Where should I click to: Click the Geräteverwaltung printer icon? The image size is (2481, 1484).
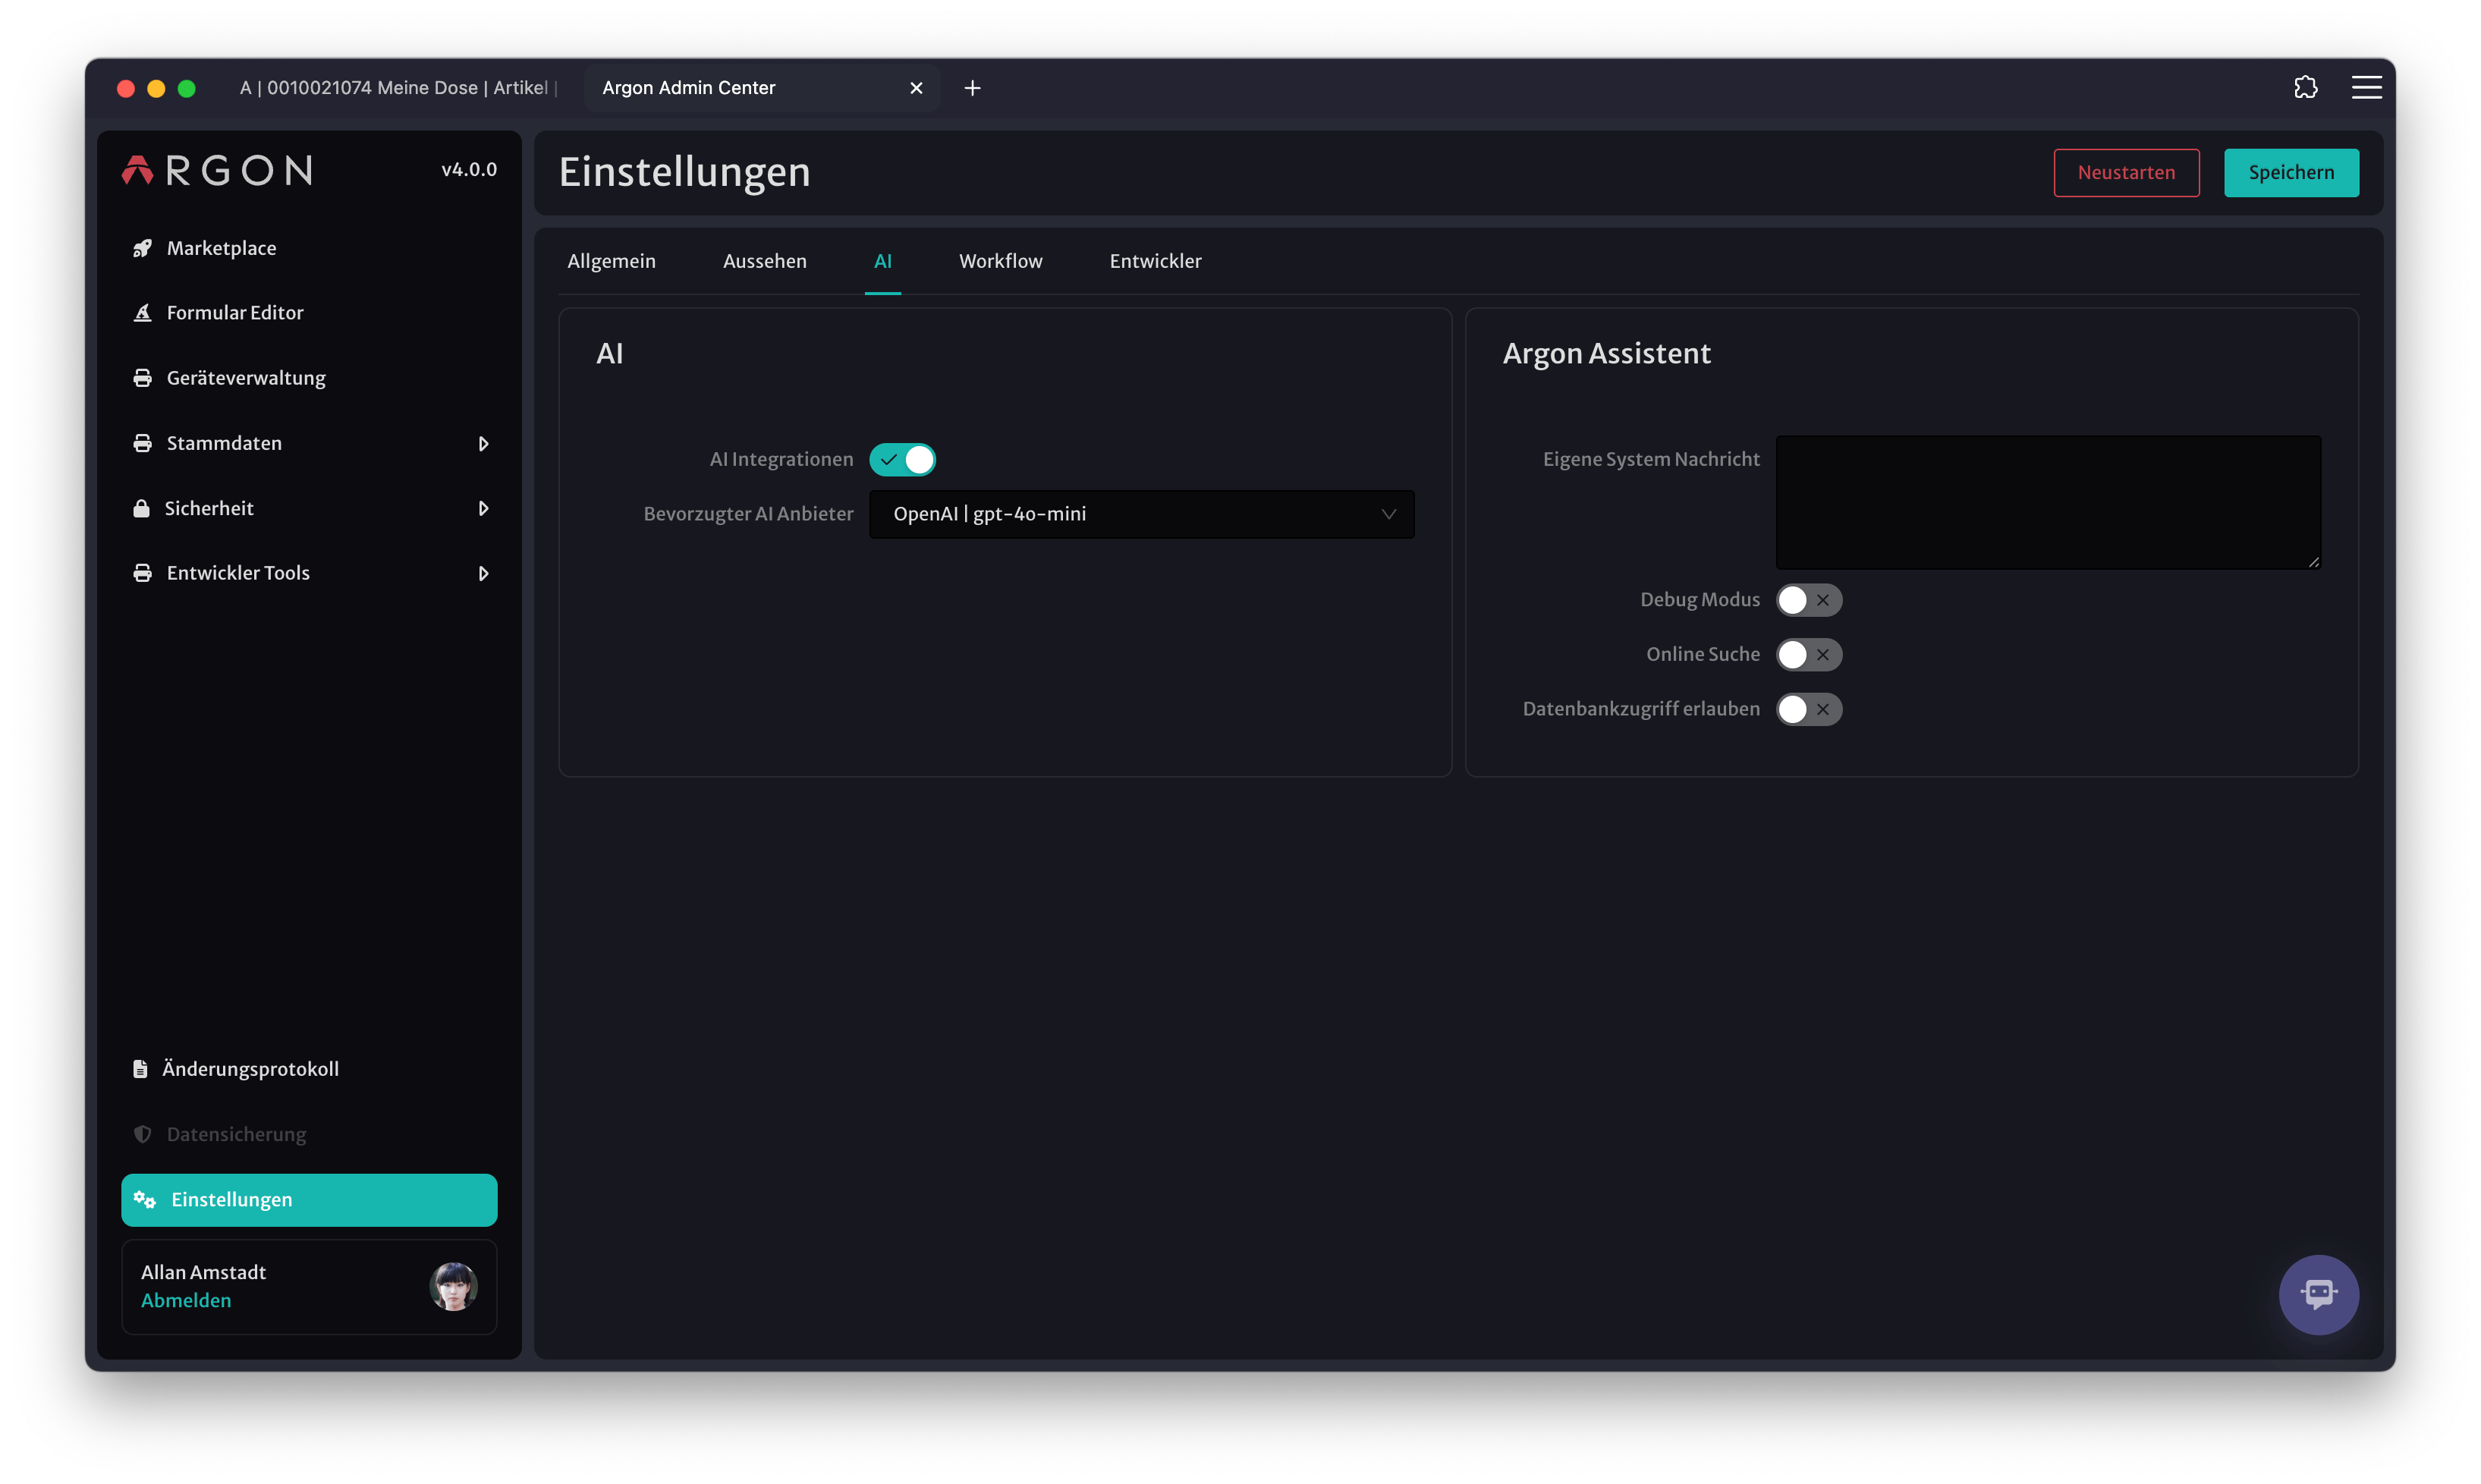143,378
